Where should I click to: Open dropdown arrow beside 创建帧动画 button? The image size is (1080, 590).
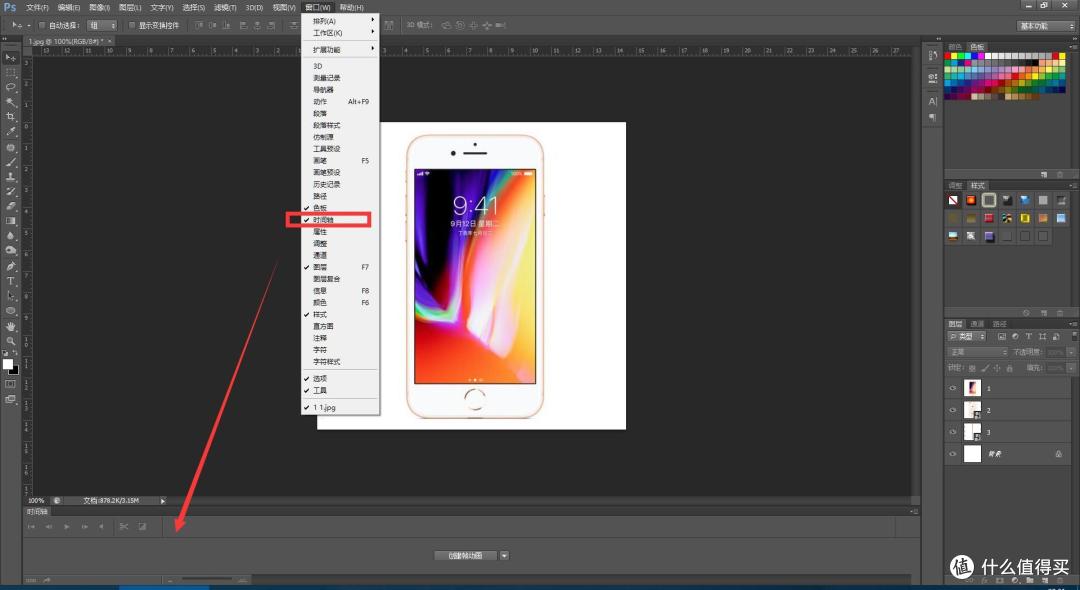tap(504, 556)
